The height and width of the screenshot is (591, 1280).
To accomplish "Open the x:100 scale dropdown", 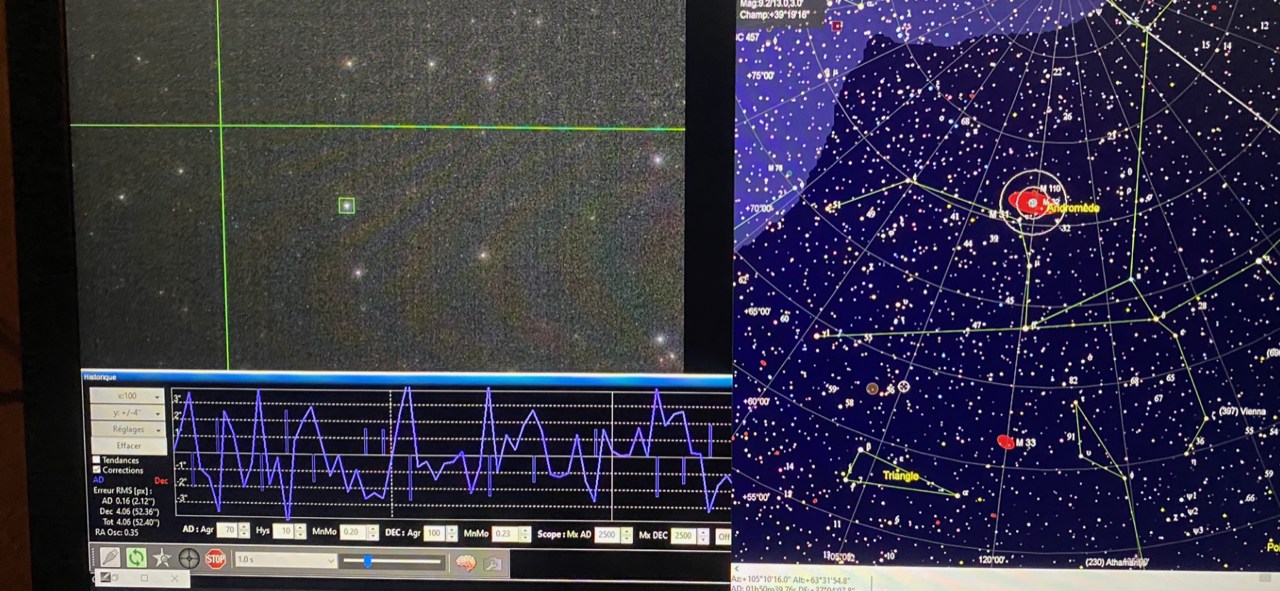I will click(x=127, y=396).
